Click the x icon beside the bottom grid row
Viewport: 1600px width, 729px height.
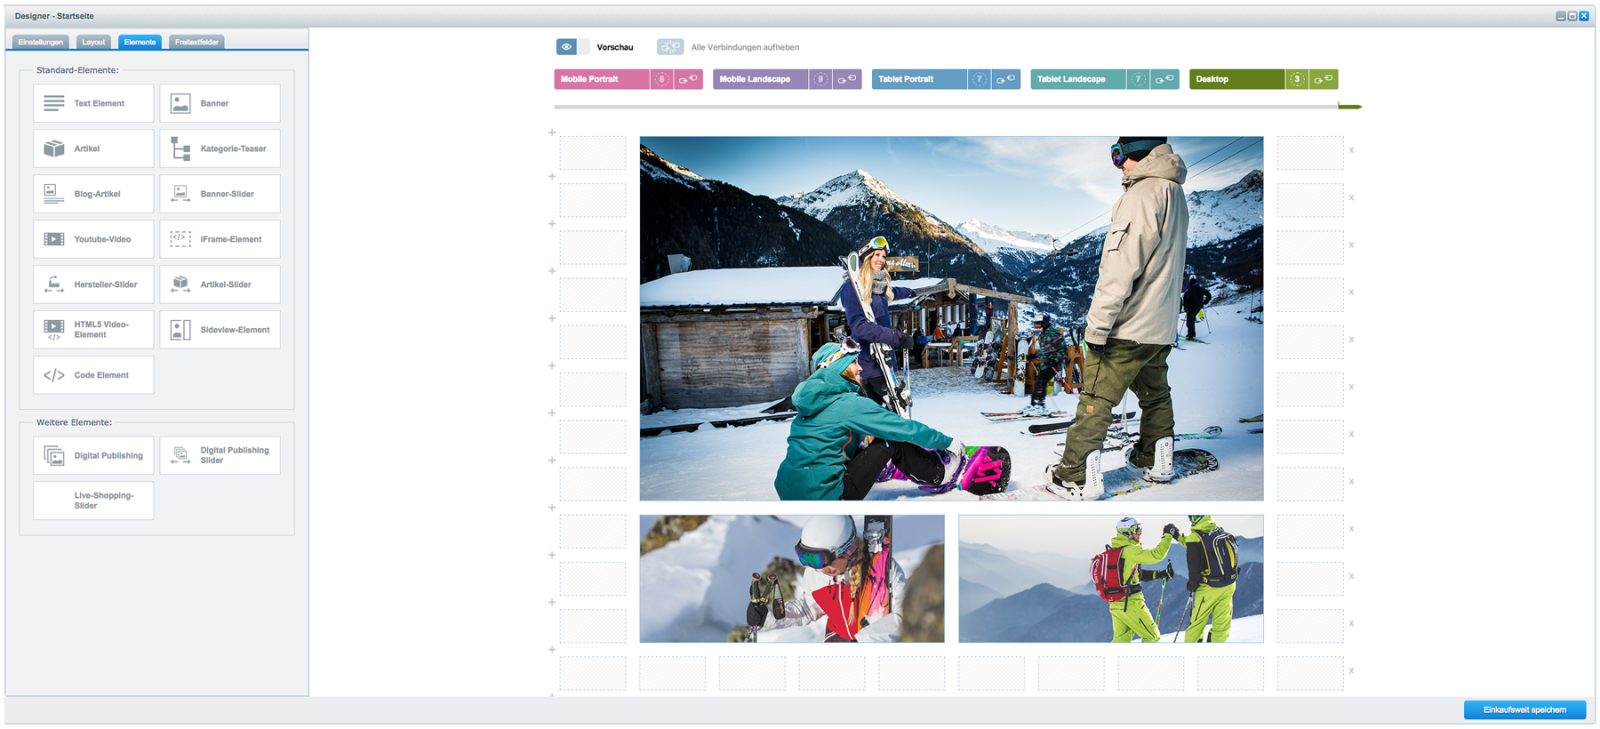coord(1351,671)
